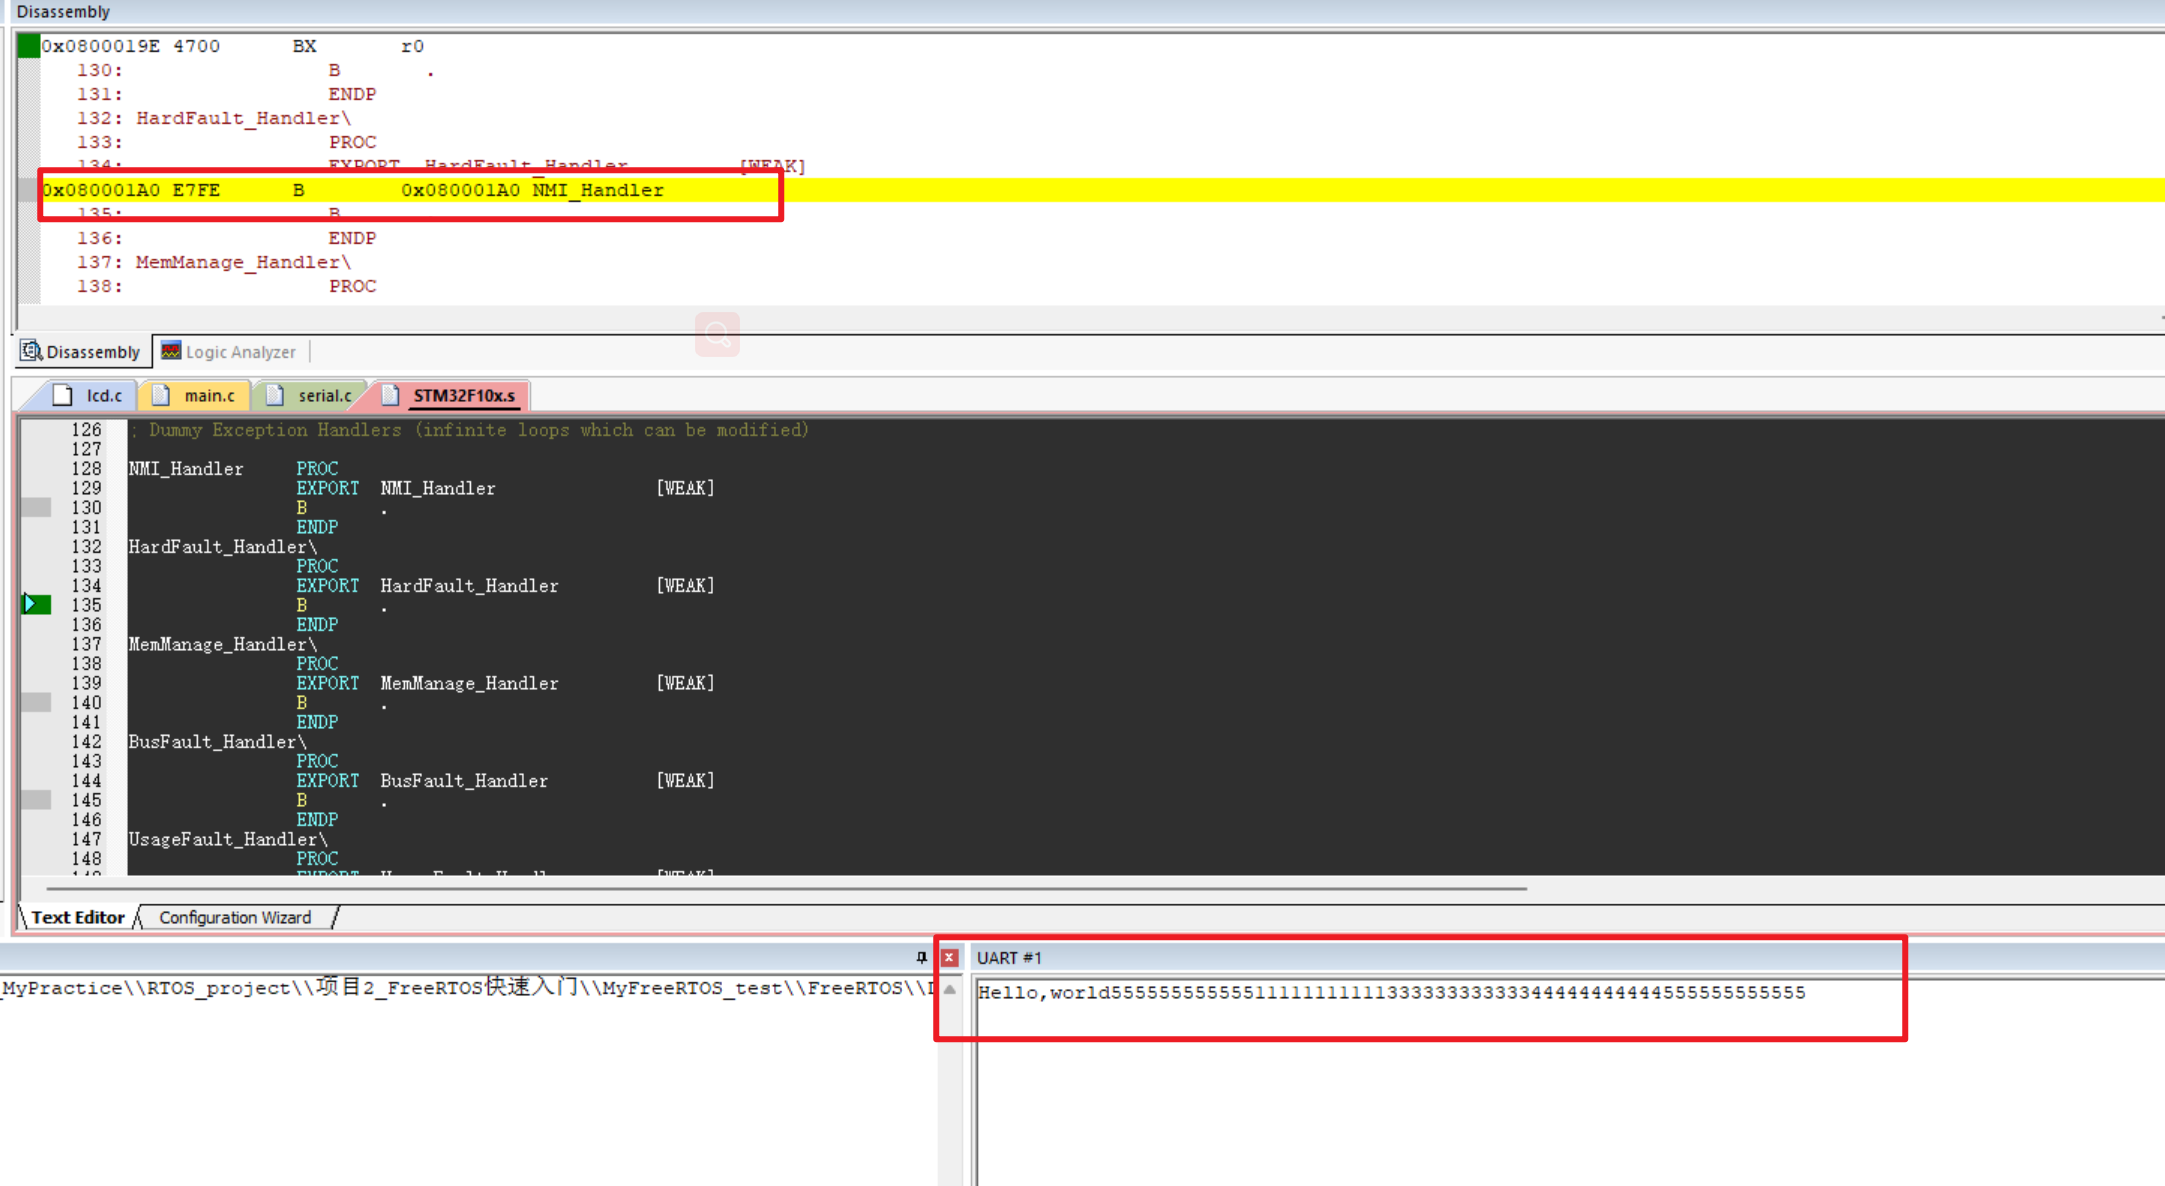Image resolution: width=2165 pixels, height=1186 pixels.
Task: Click the build output path text
Action: 468,988
